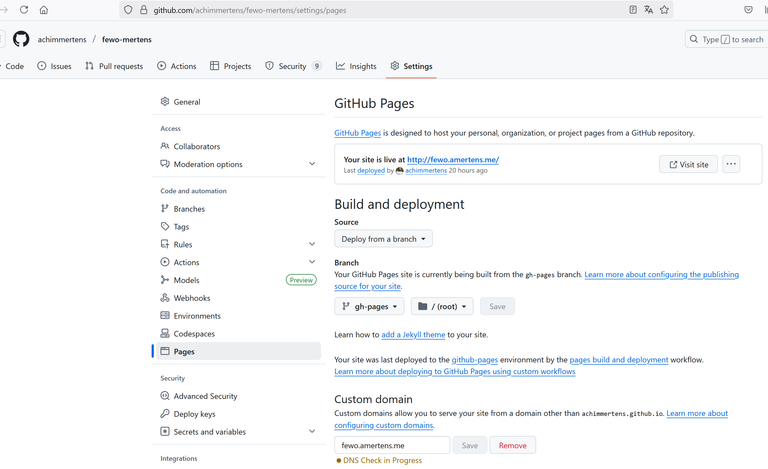
Task: Open the fewo.amertens.me live site link
Action: pyautogui.click(x=453, y=160)
